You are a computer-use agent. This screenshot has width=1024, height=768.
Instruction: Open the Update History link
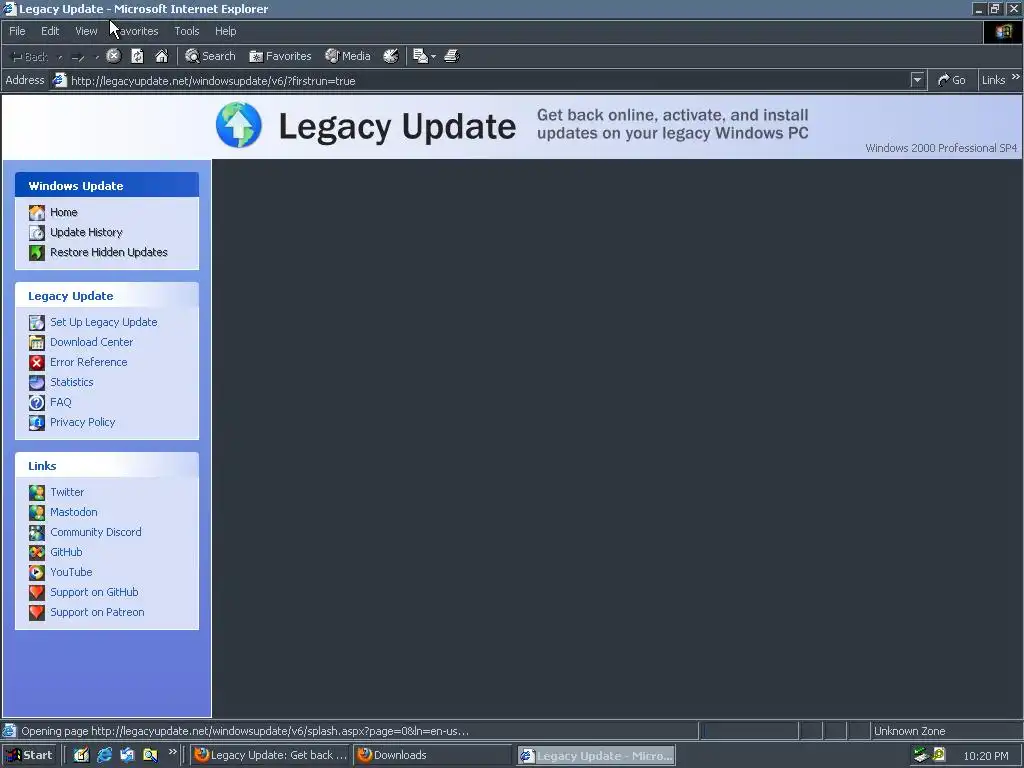[86, 232]
